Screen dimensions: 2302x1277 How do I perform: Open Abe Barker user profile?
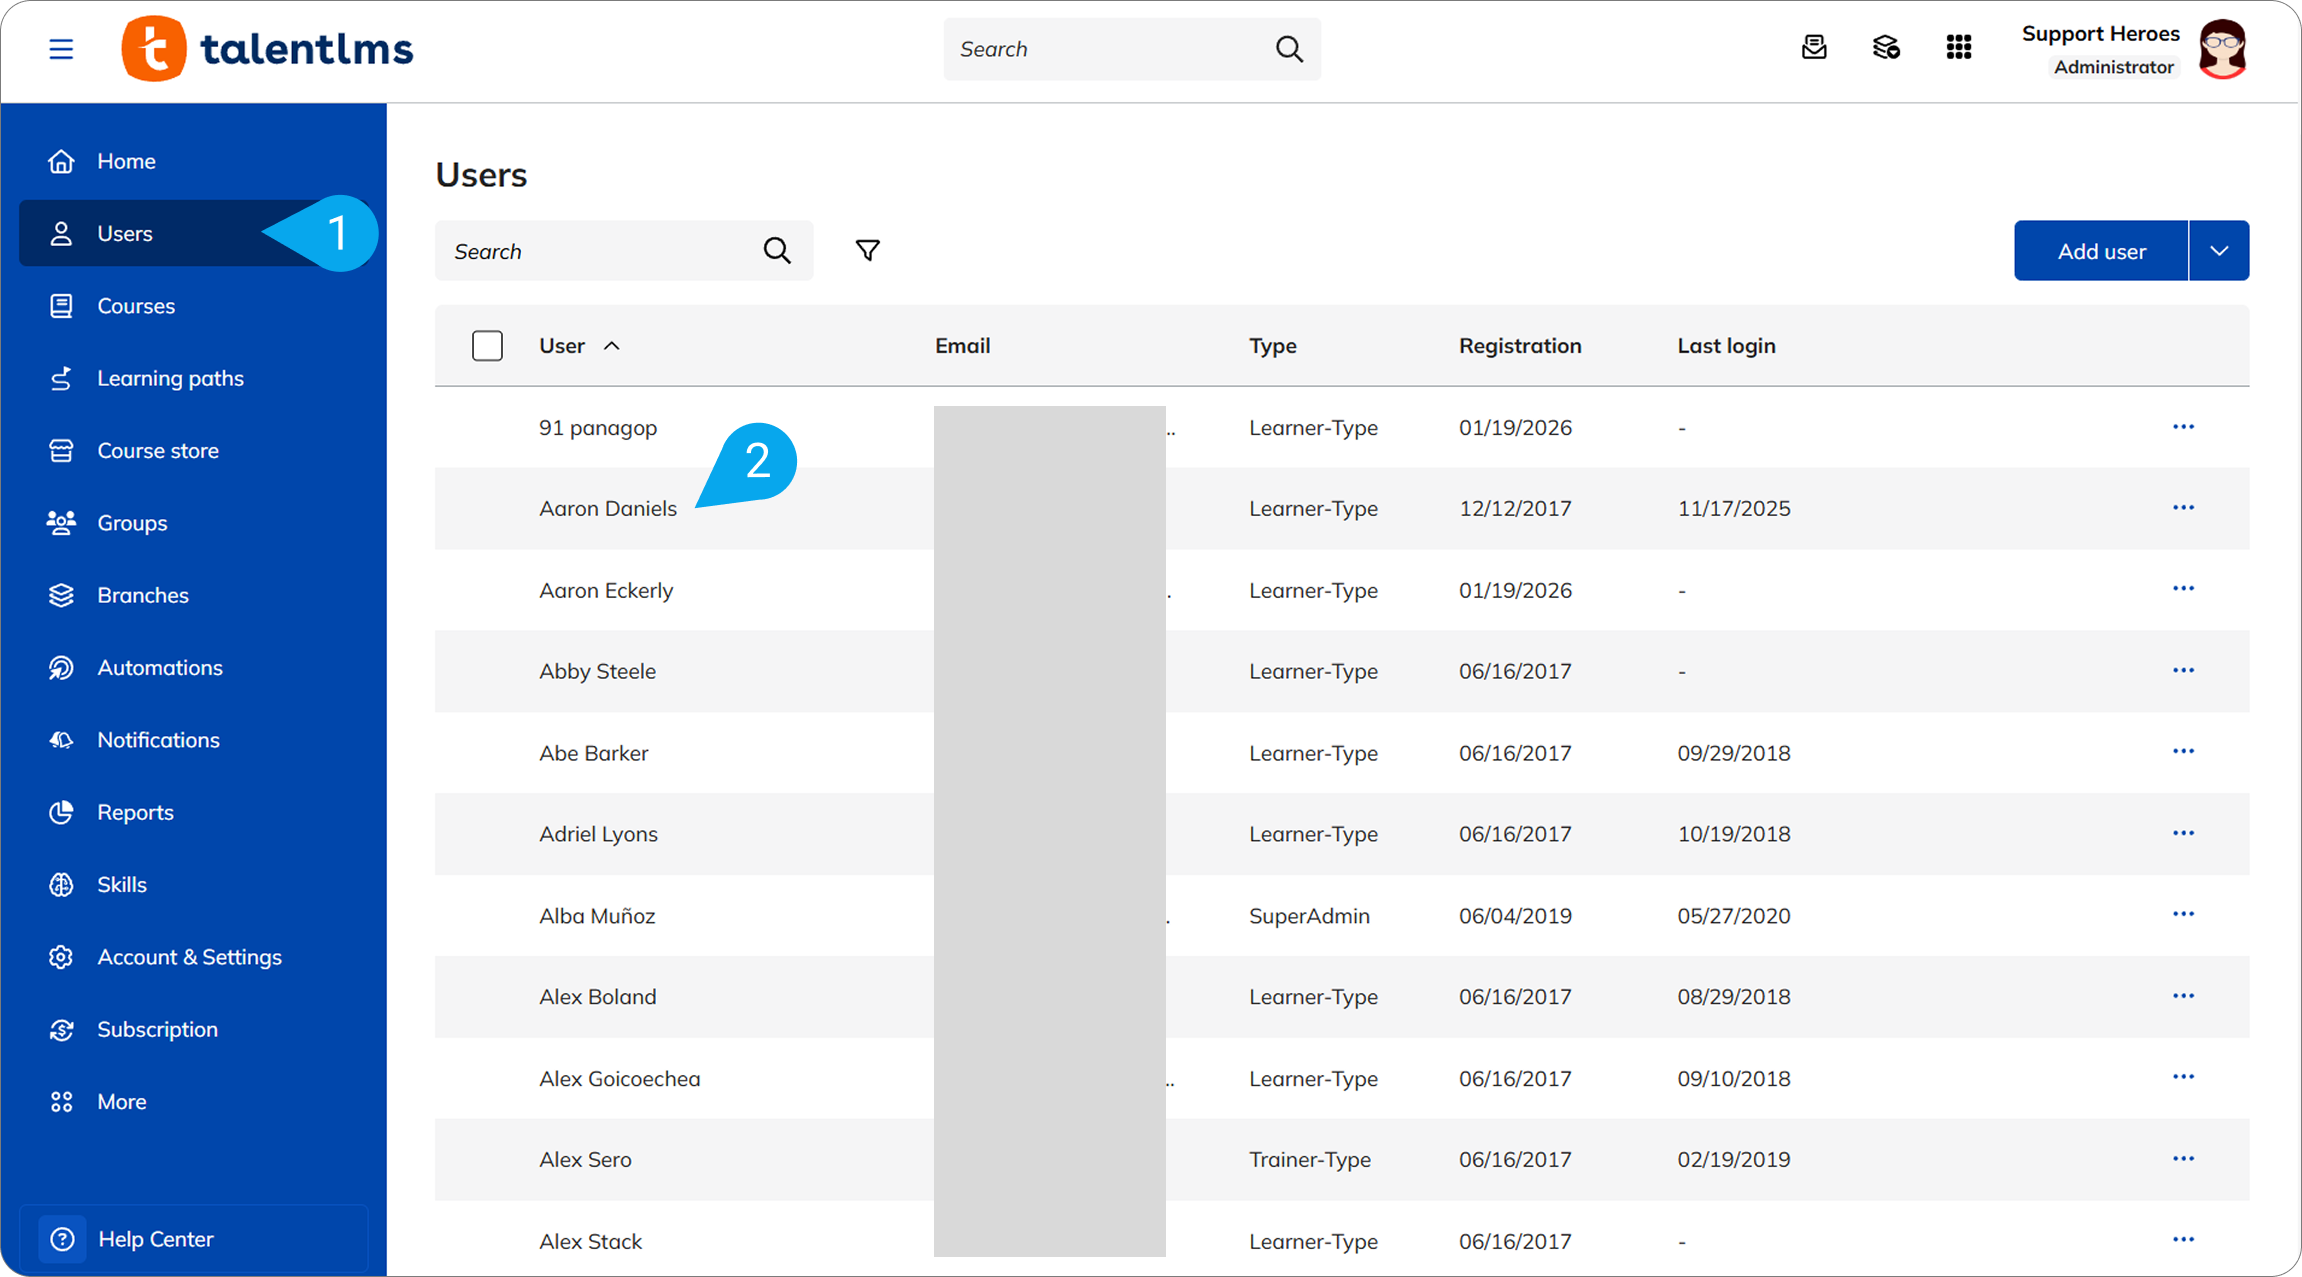(x=594, y=753)
